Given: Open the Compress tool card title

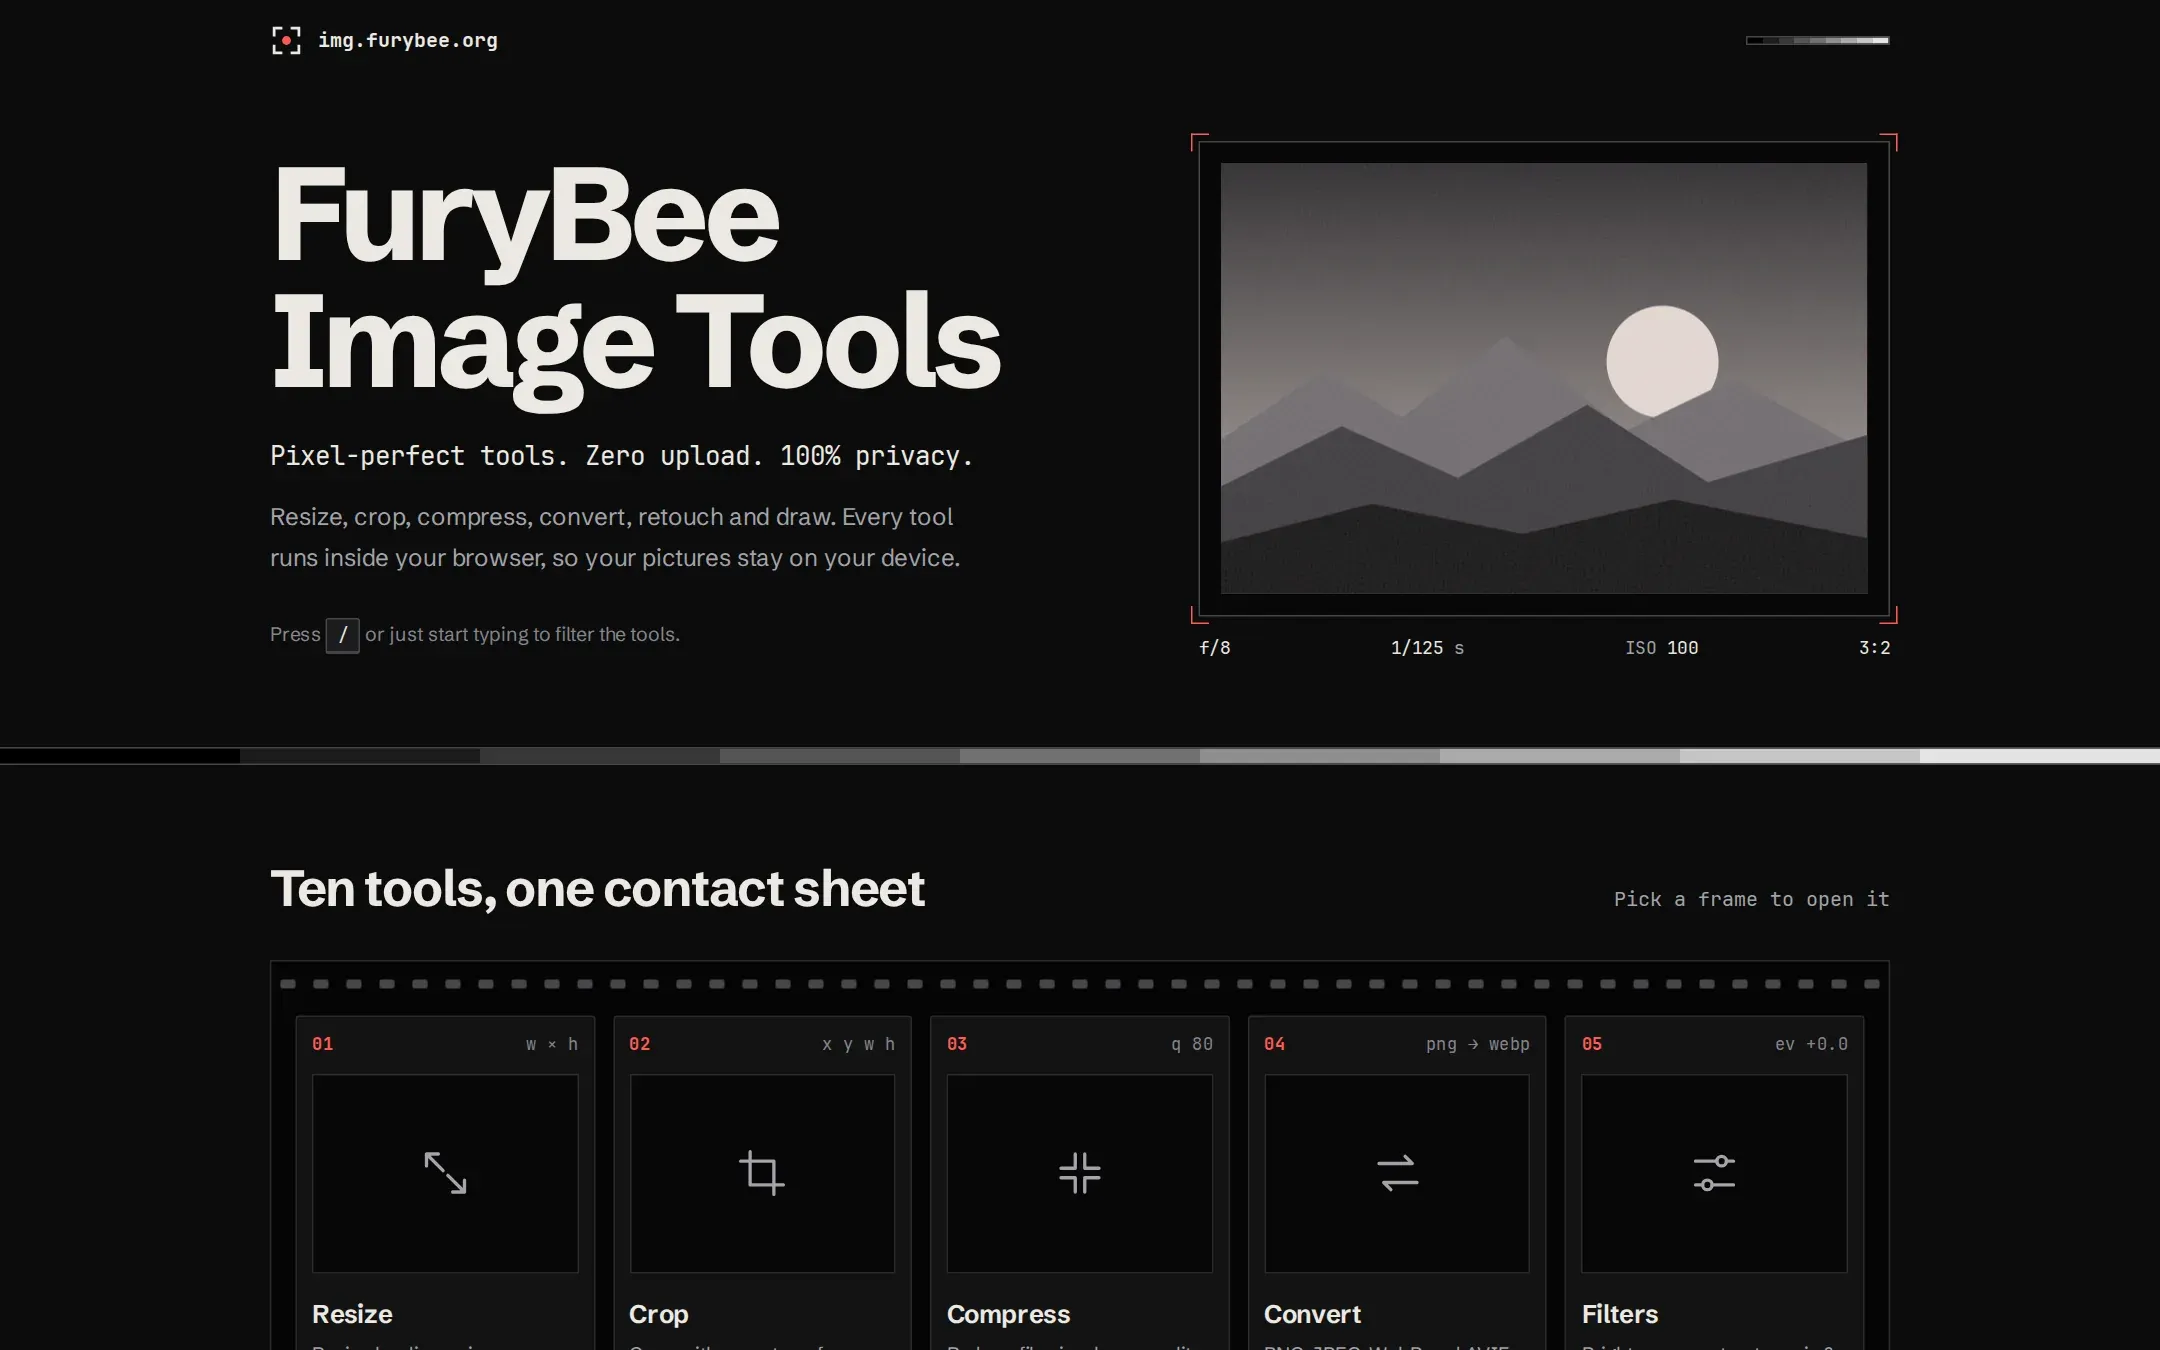Looking at the screenshot, I should pyautogui.click(x=1008, y=1314).
